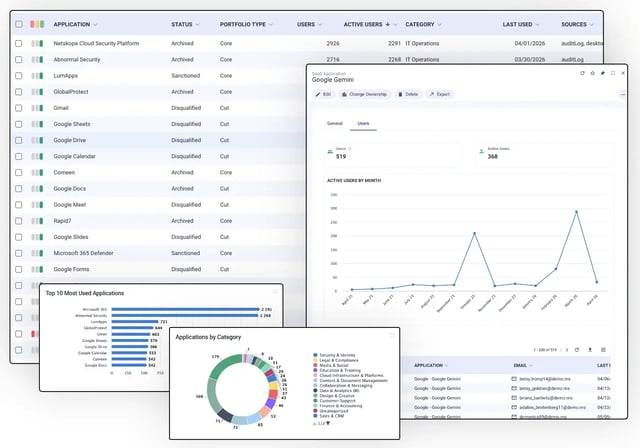Image resolution: width=640 pixels, height=448 pixels.
Task: Open the Category column dropdown
Action: click(x=440, y=24)
